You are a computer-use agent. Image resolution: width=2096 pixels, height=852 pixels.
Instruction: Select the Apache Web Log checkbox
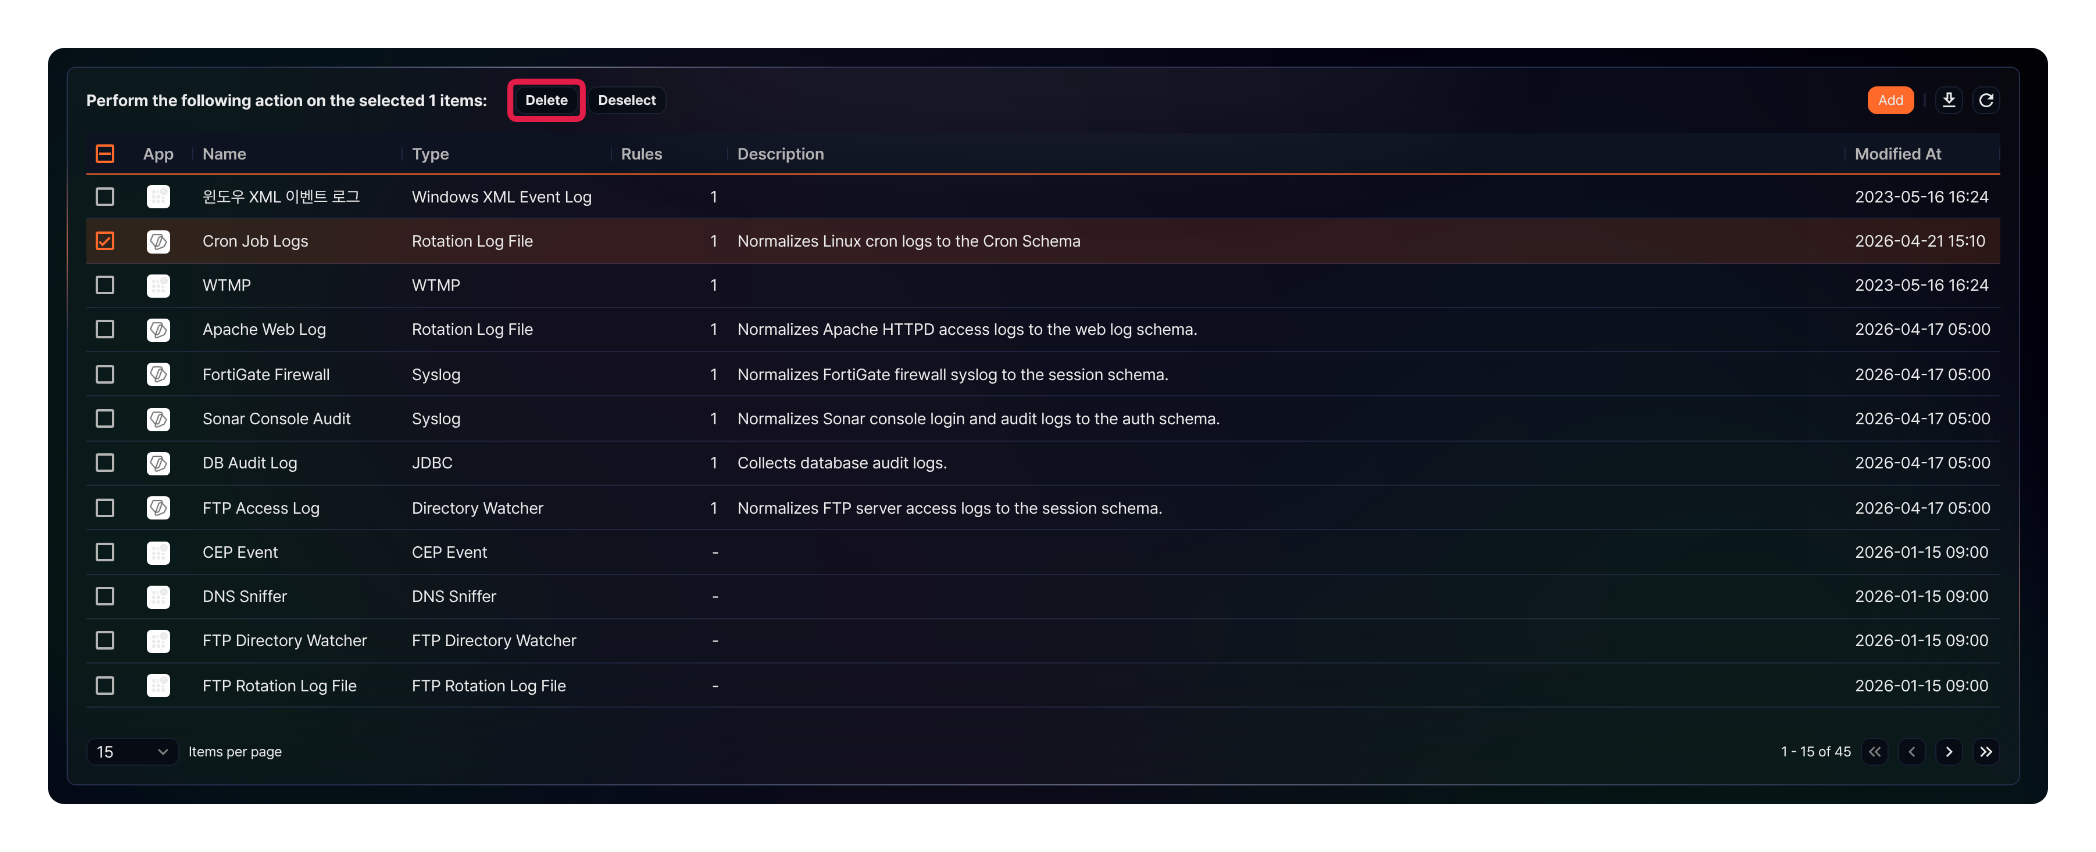click(105, 329)
